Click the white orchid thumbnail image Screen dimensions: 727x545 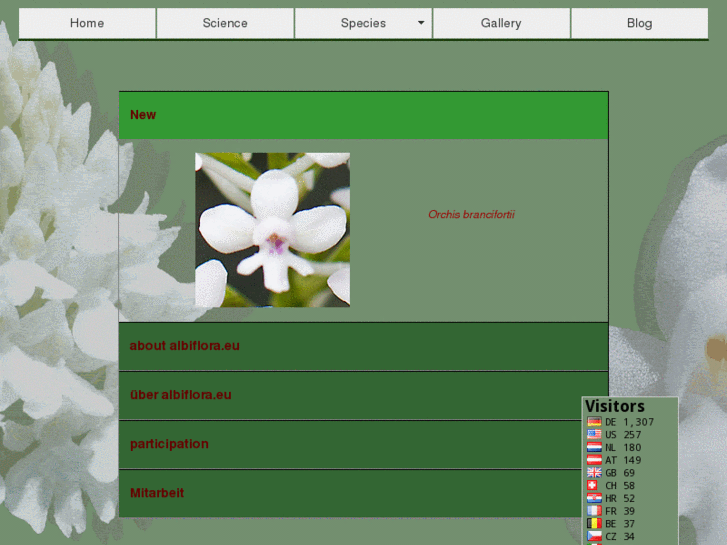point(273,230)
